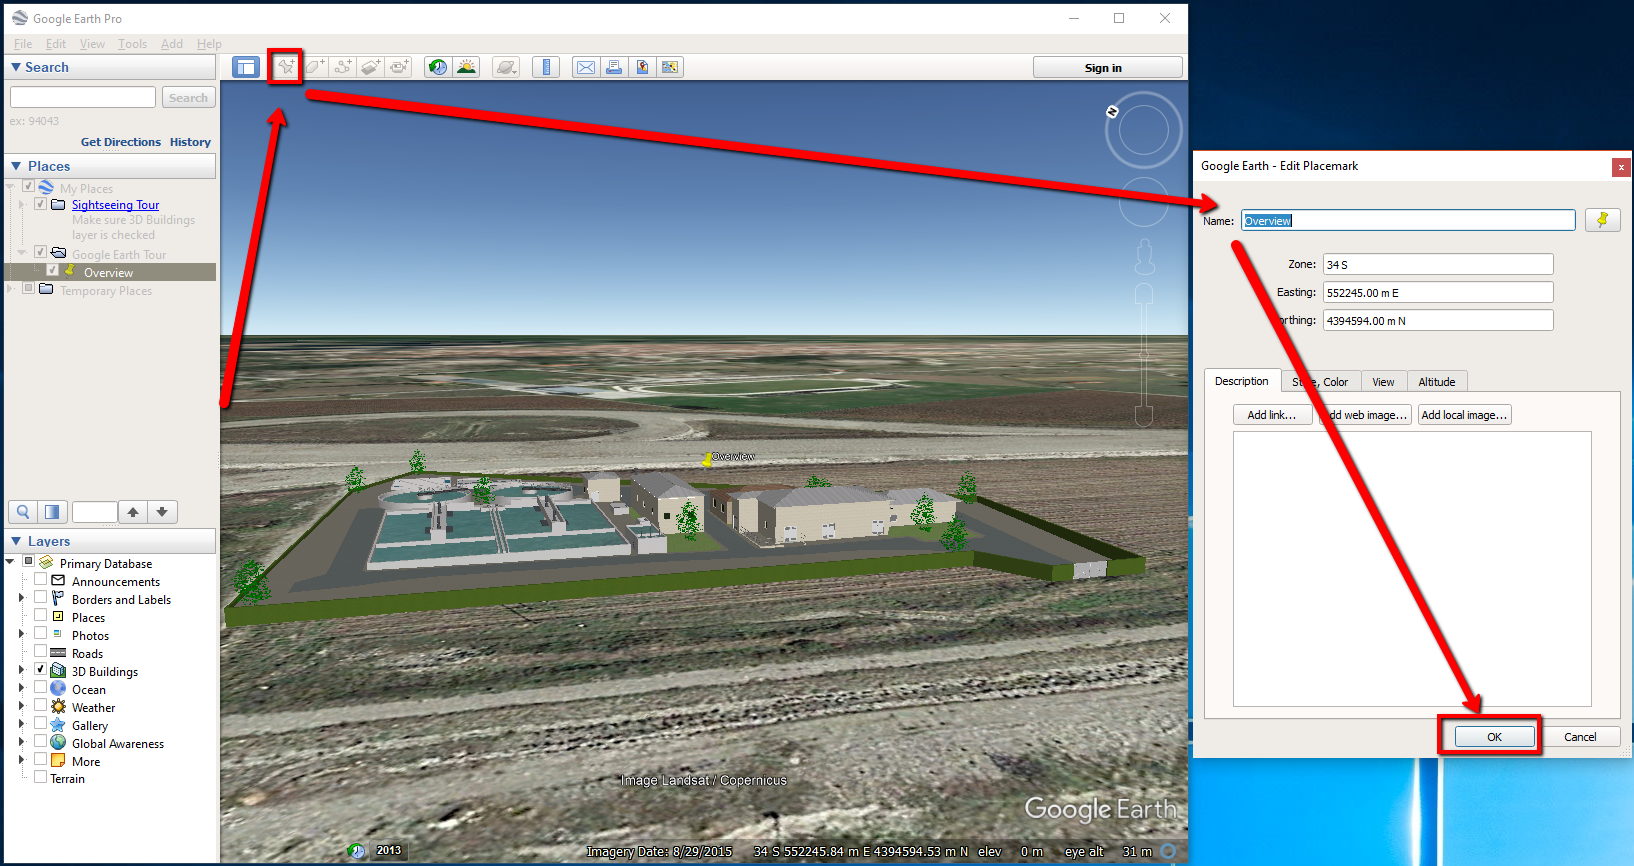
Task: Enable the Borders and Labels checkbox
Action: pos(40,597)
